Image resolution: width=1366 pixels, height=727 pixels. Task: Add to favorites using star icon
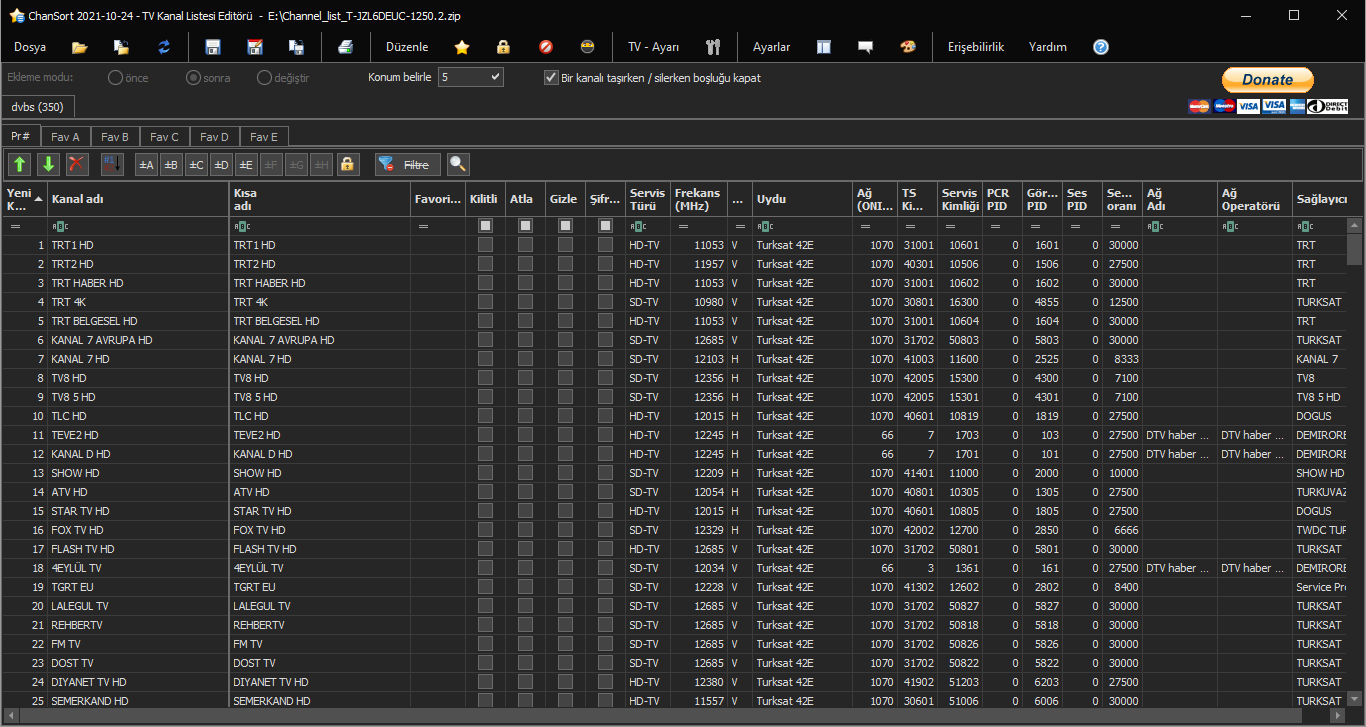[461, 47]
